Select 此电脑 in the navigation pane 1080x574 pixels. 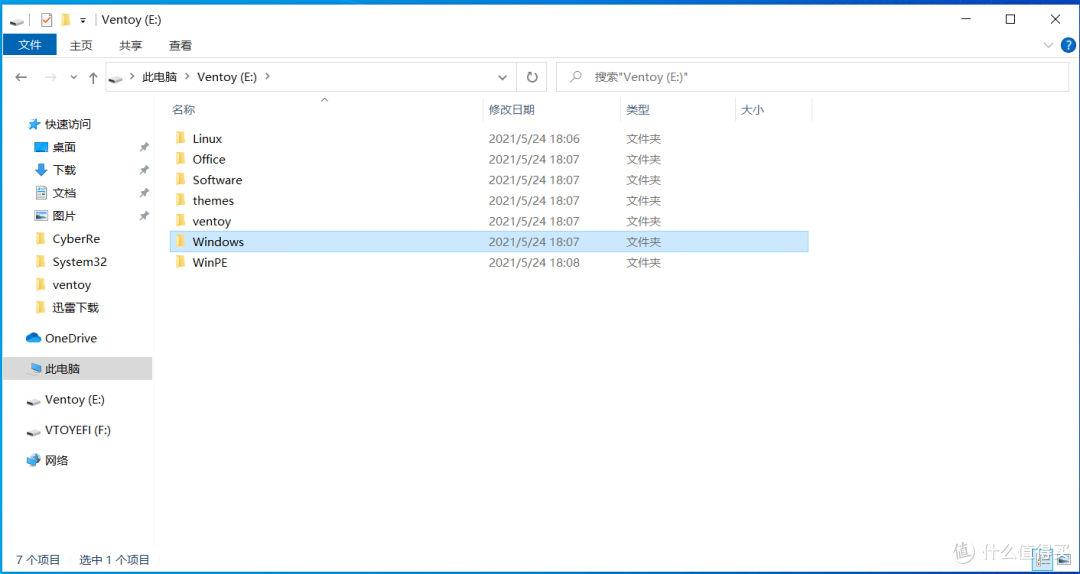pyautogui.click(x=77, y=369)
